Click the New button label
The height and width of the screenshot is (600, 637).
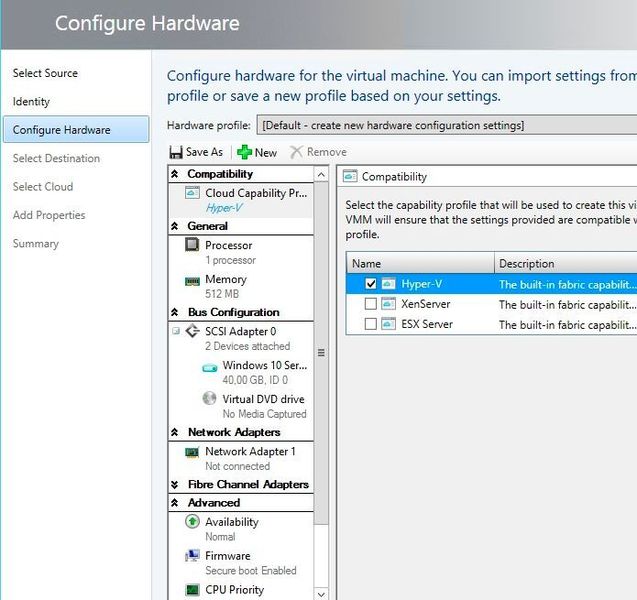click(x=266, y=153)
